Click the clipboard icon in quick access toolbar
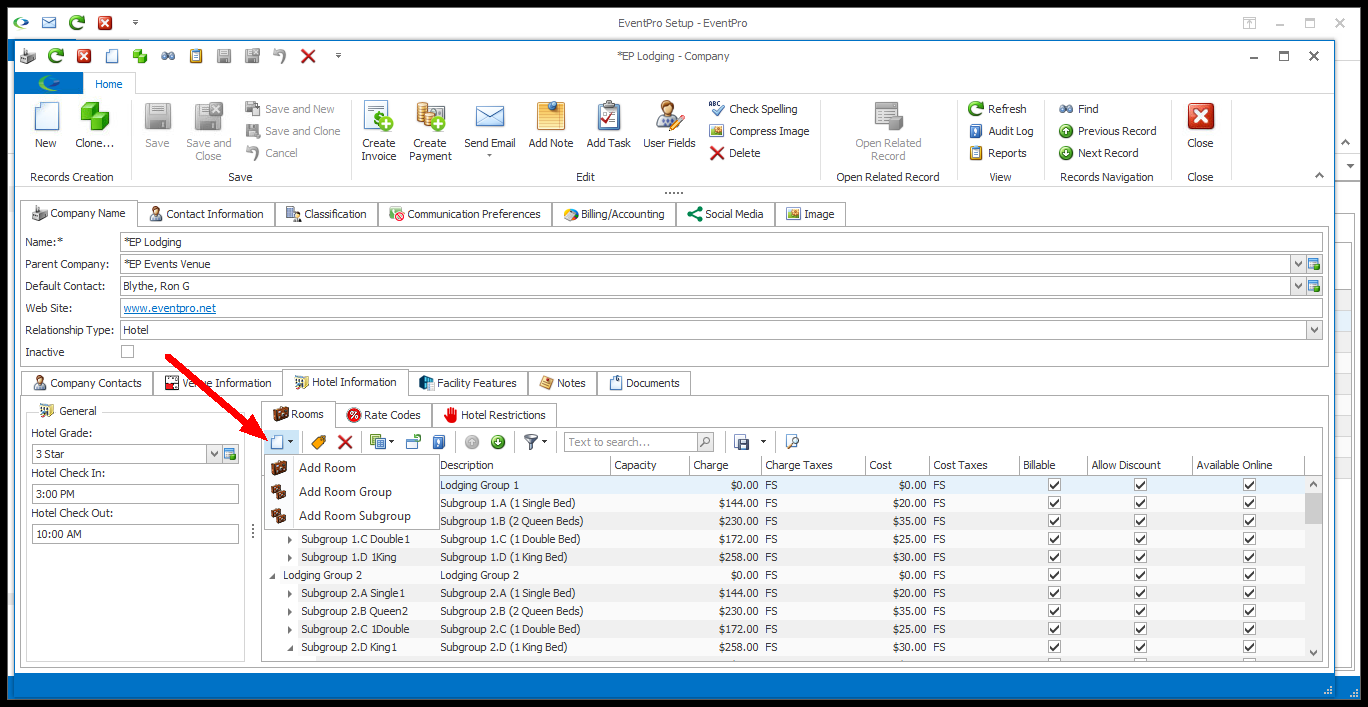1368x707 pixels. coord(196,56)
